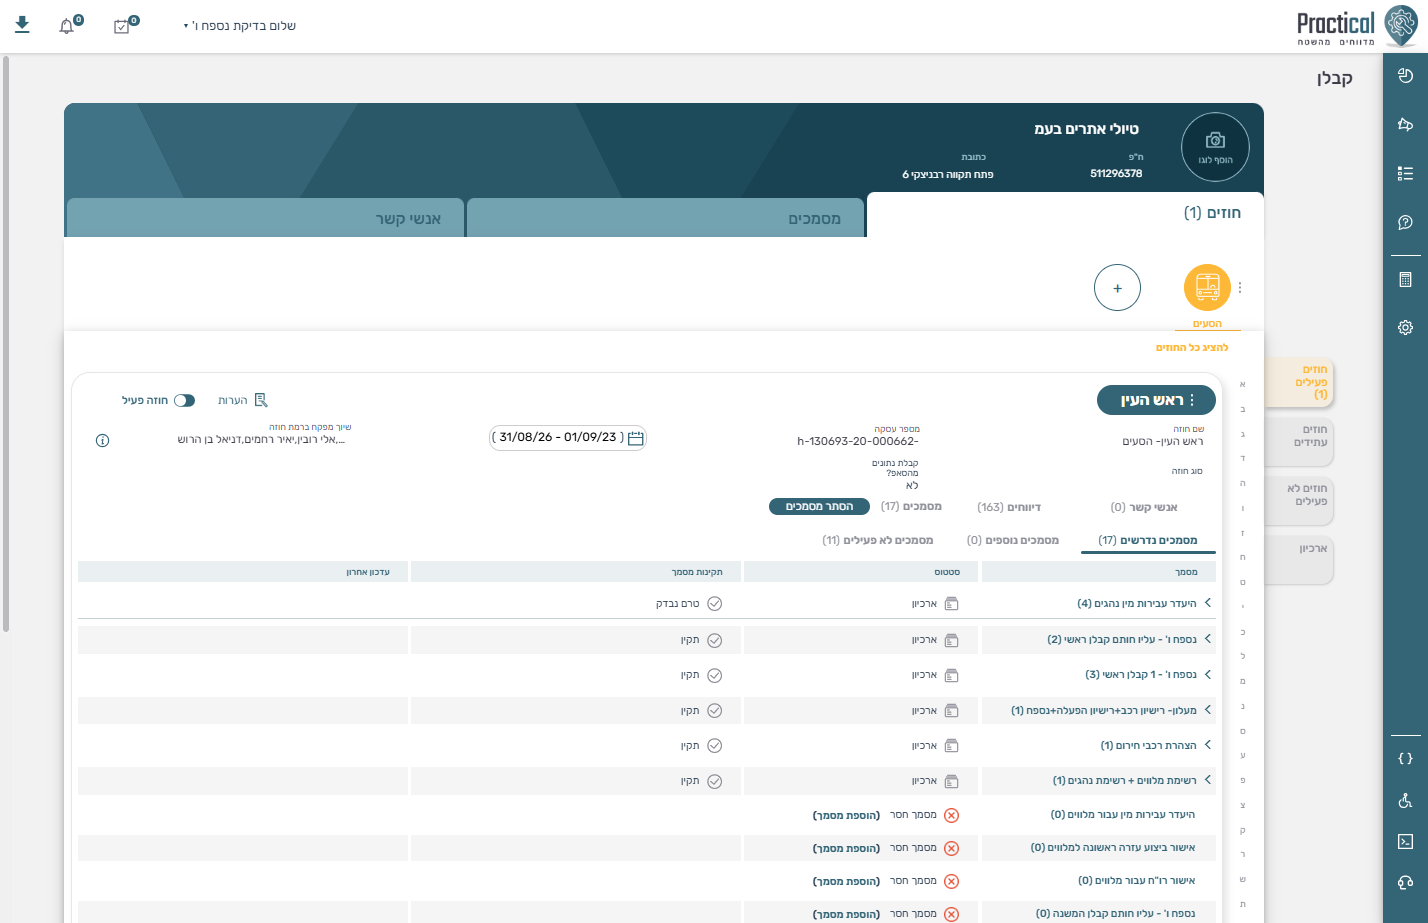The width and height of the screenshot is (1428, 923).
Task: Select the ארכיון side tab
Action: pyautogui.click(x=1299, y=560)
